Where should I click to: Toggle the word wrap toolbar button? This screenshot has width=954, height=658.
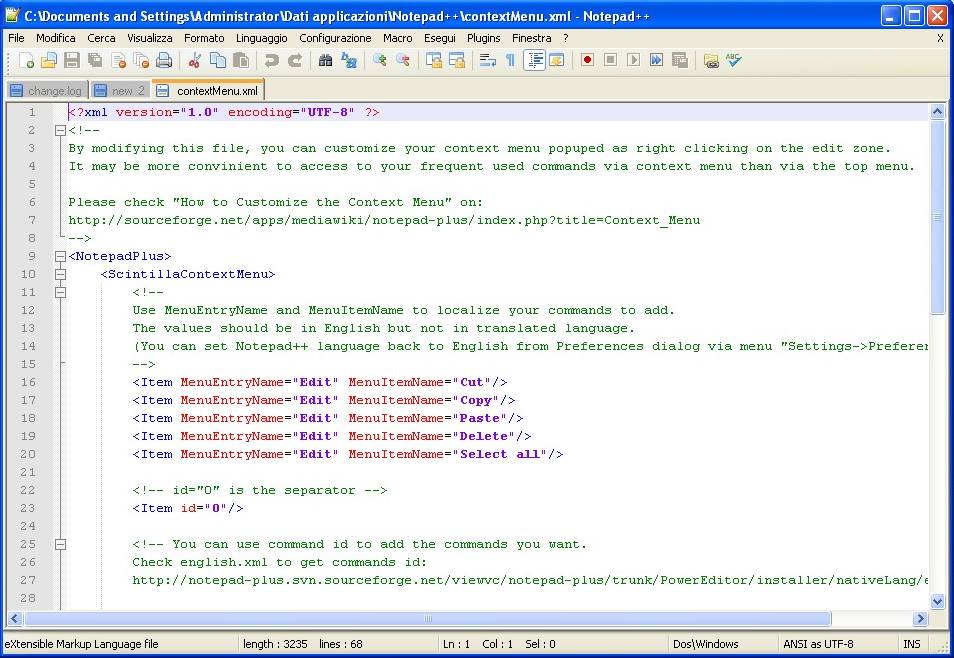(488, 61)
